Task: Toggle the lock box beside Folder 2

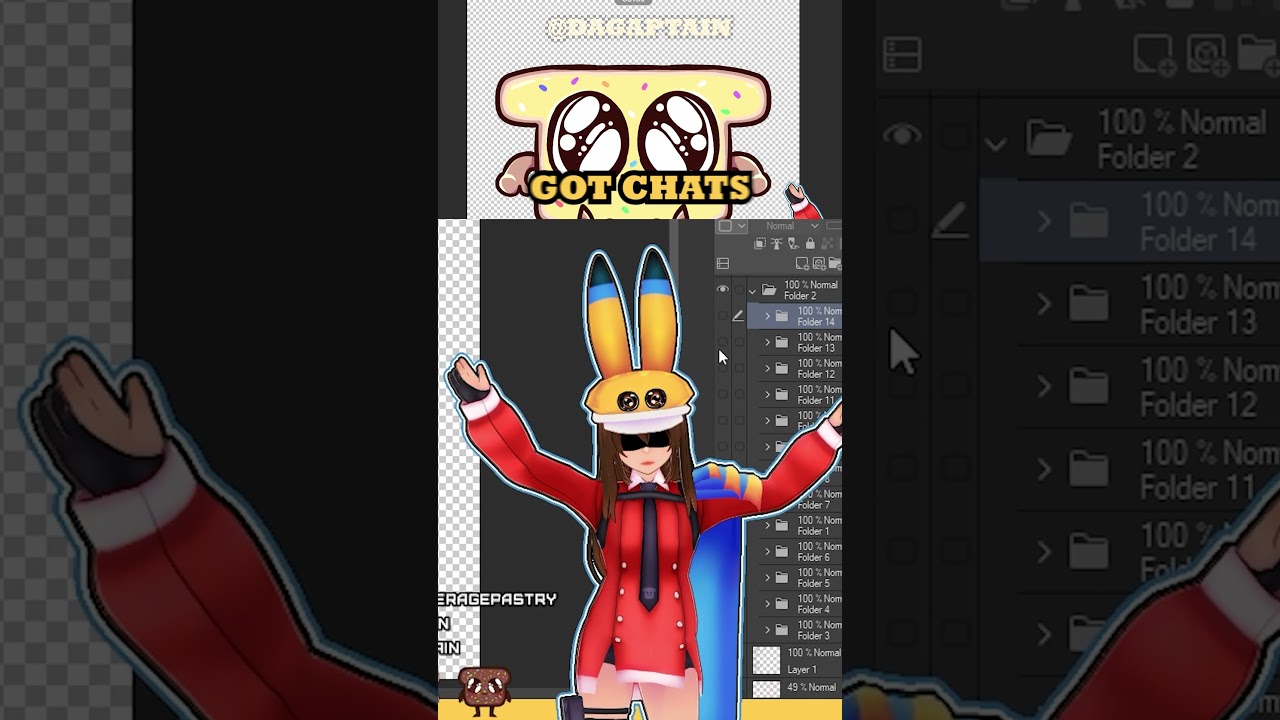Action: (739, 290)
